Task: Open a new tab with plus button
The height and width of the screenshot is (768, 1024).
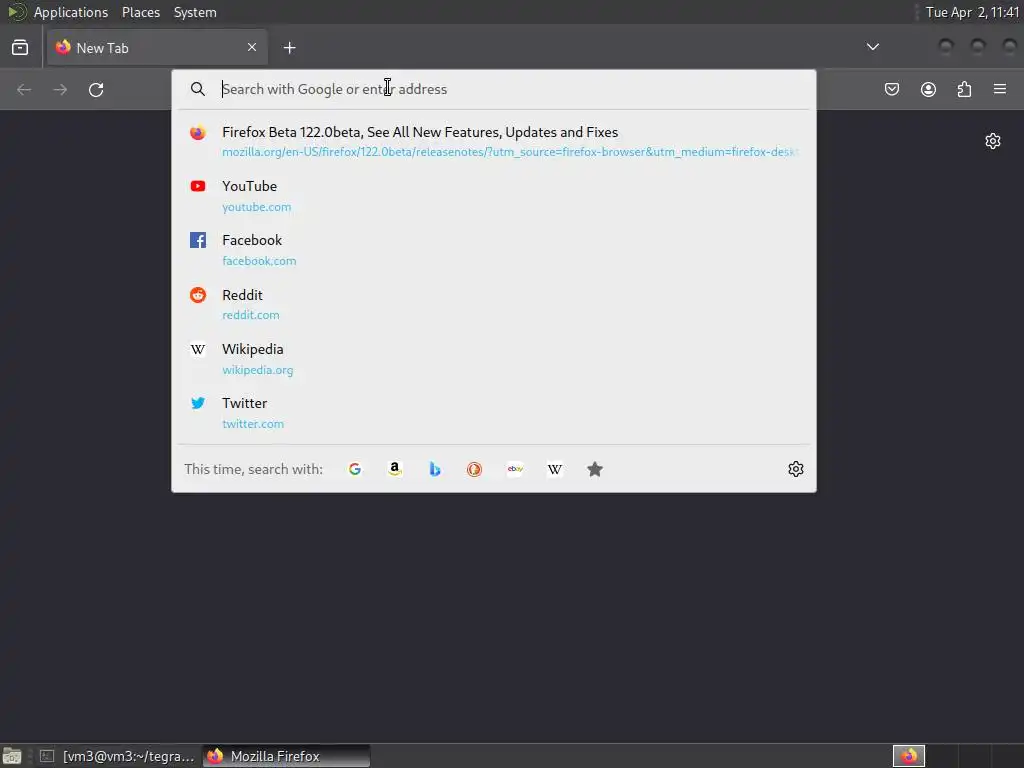Action: 289,48
